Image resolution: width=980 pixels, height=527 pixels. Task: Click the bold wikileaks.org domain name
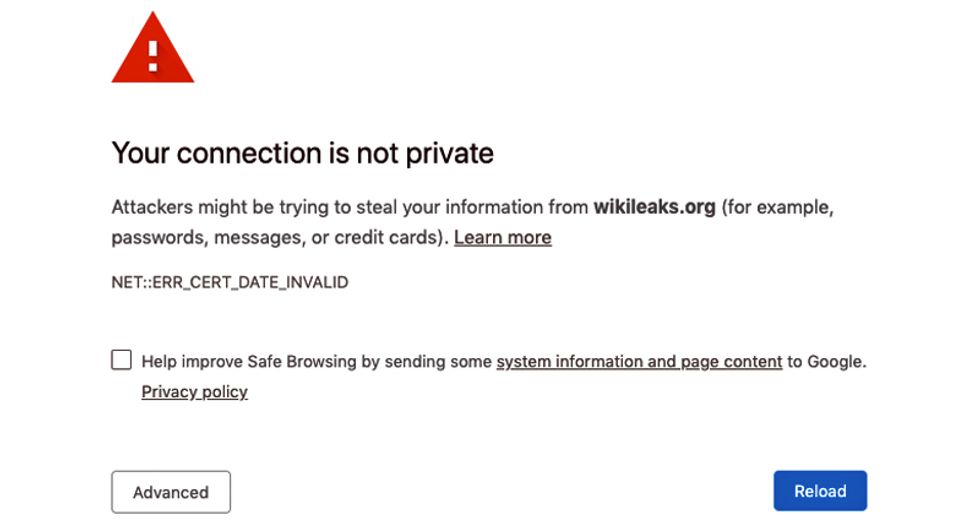(x=654, y=208)
